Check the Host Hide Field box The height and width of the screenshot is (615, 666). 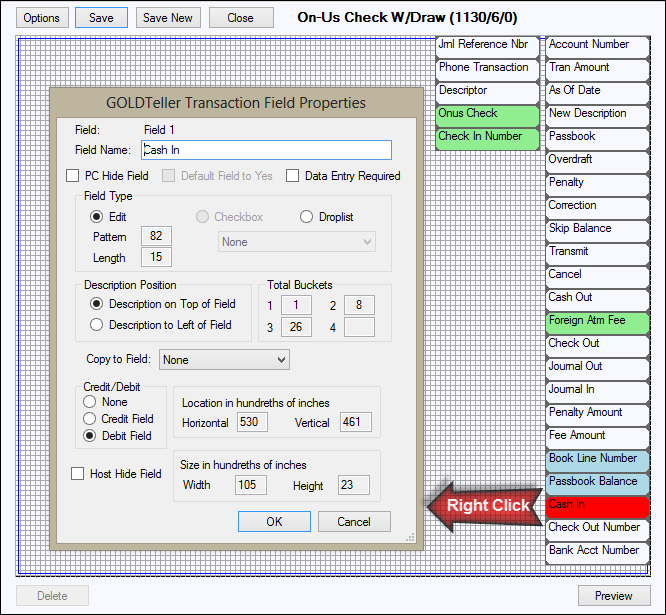pos(77,474)
